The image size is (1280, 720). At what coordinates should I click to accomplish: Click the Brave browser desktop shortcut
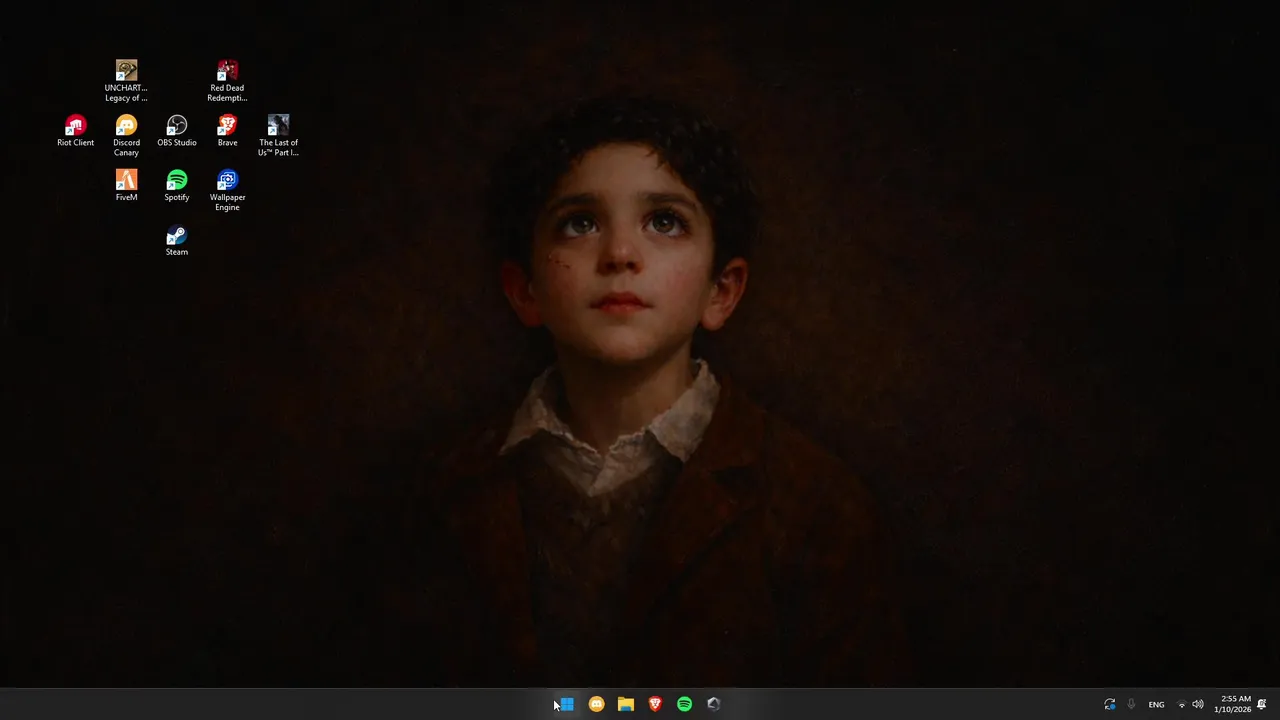227,131
